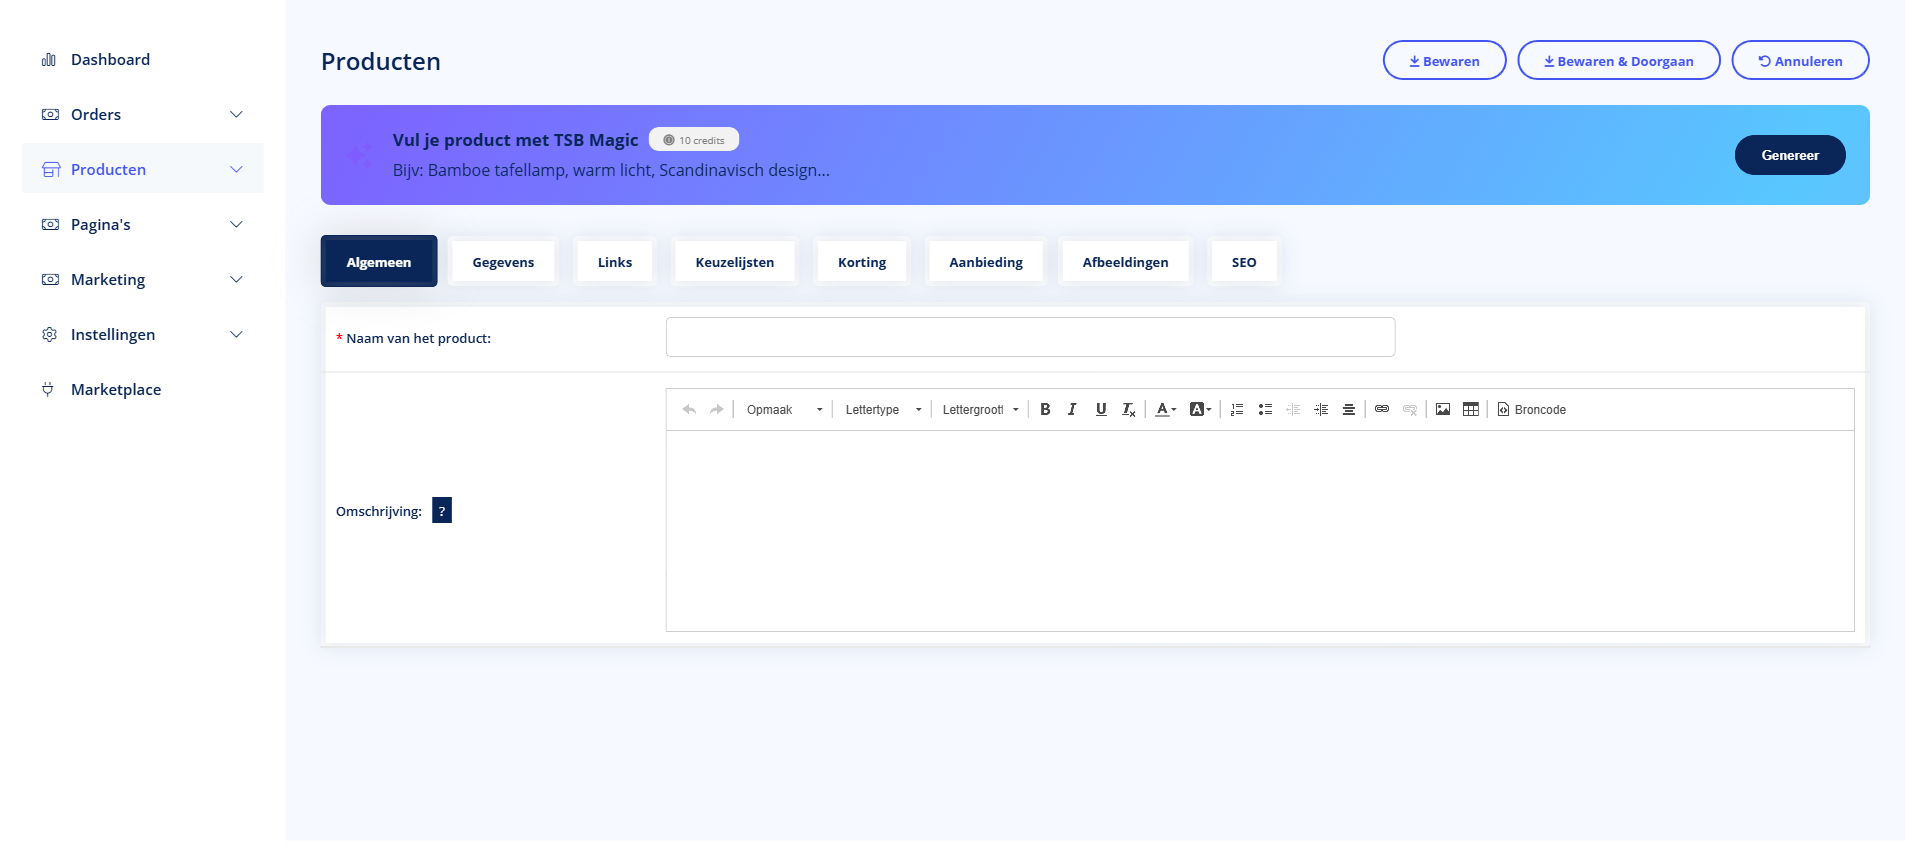The height and width of the screenshot is (863, 1905).
Task: Insert a numbered list
Action: (1237, 410)
